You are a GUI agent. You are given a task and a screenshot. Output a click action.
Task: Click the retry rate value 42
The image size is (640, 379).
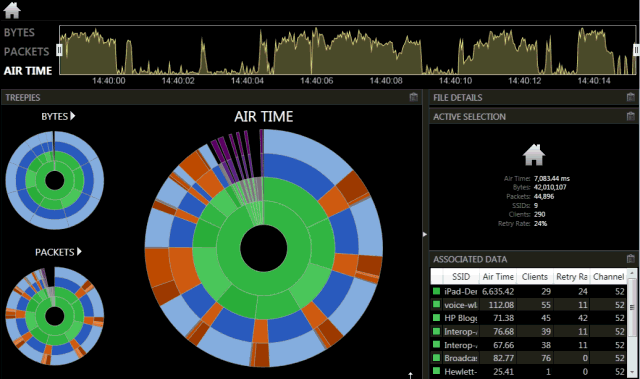click(x=583, y=318)
